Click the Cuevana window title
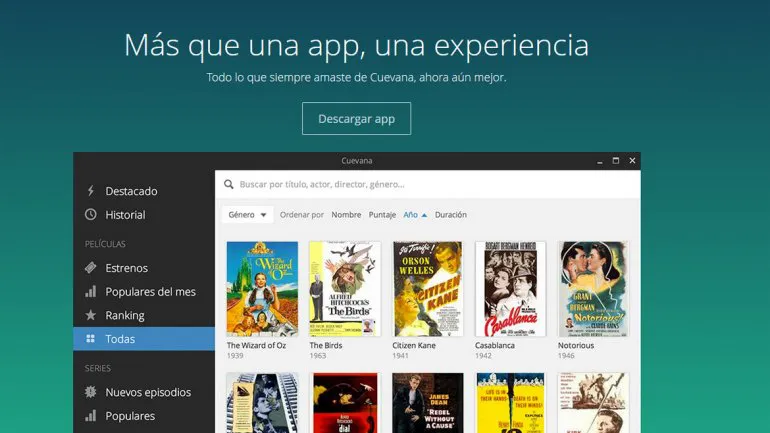The width and height of the screenshot is (770, 433). [x=357, y=161]
